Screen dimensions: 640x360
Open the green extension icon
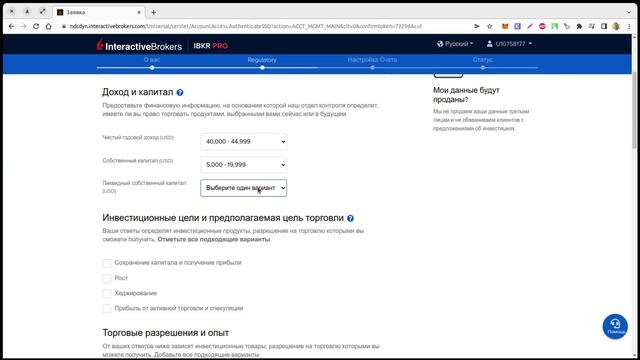[554, 26]
